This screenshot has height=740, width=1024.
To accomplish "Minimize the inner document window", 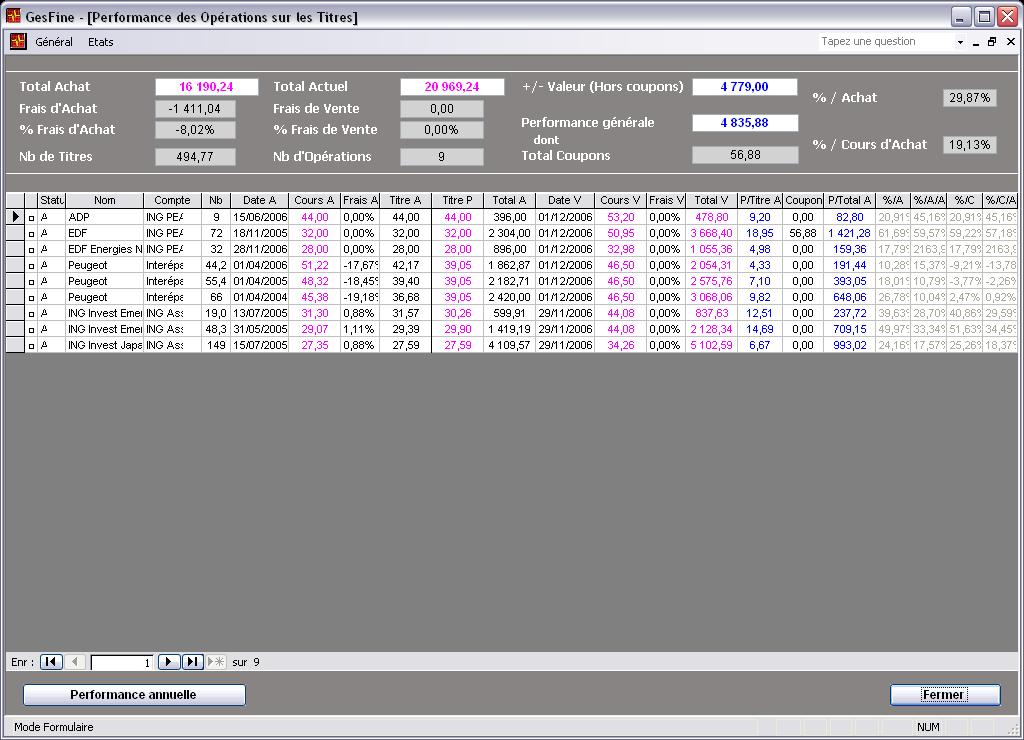I will 976,42.
